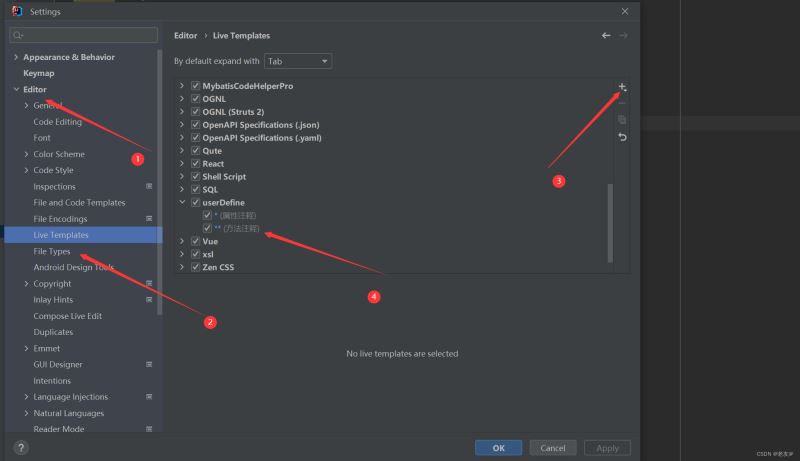Disable the userDefine group checkbox
This screenshot has height=461, width=800.
click(x=195, y=202)
